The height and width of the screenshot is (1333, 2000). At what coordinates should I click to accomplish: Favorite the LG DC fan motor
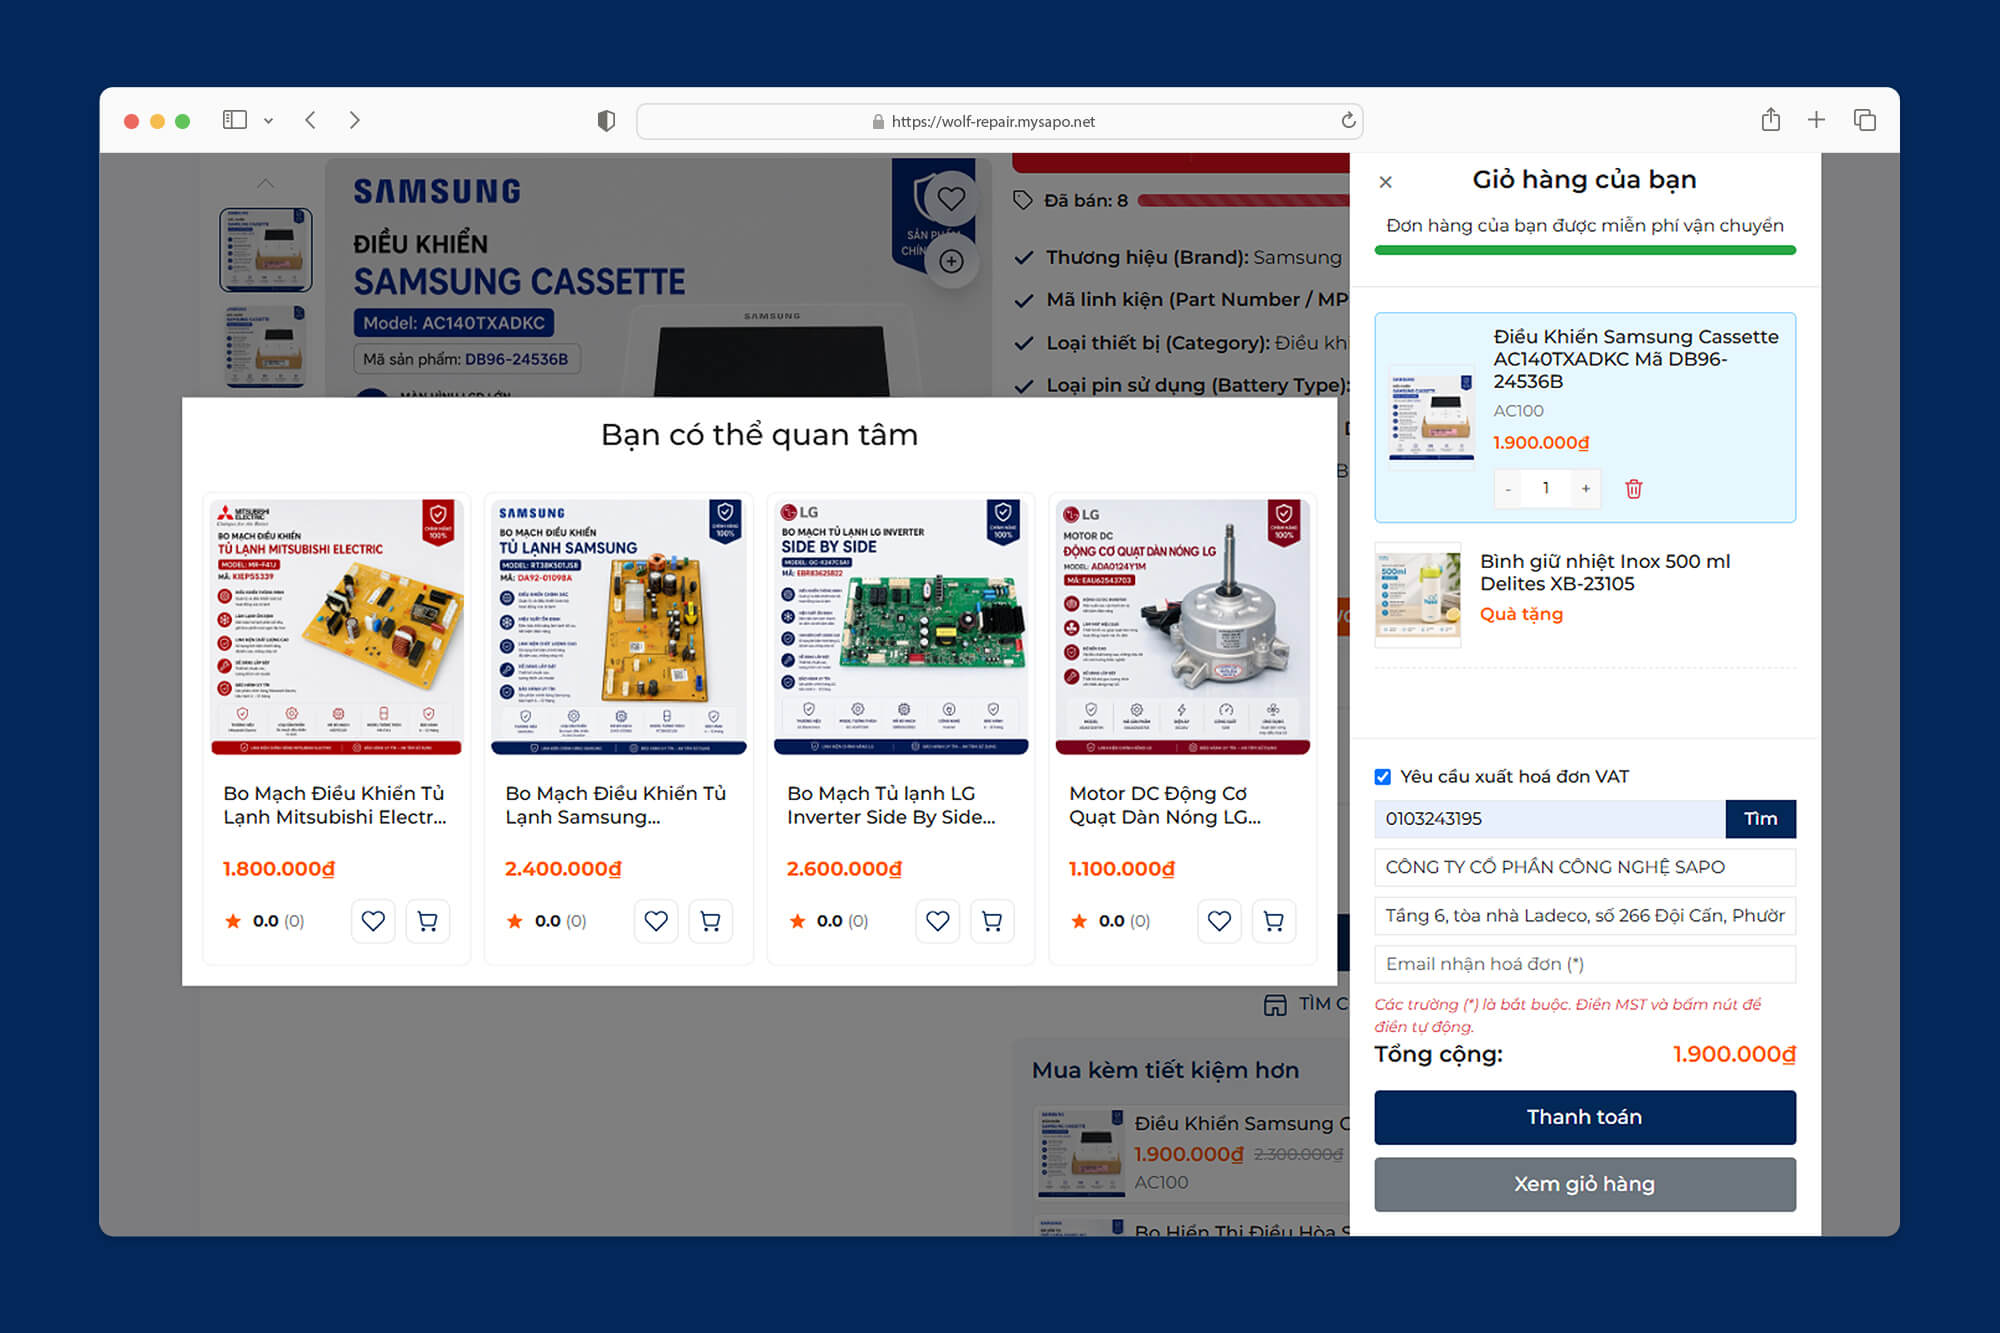pyautogui.click(x=1219, y=921)
